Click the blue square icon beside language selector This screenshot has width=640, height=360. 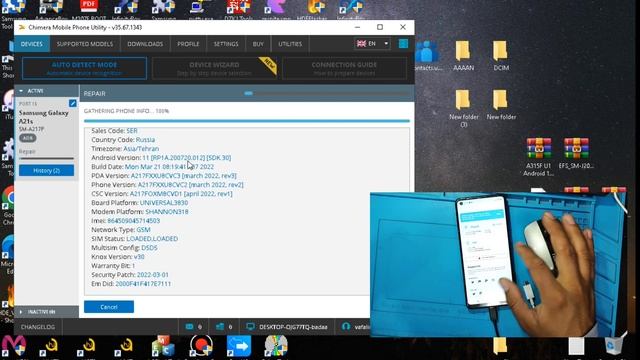coord(403,44)
